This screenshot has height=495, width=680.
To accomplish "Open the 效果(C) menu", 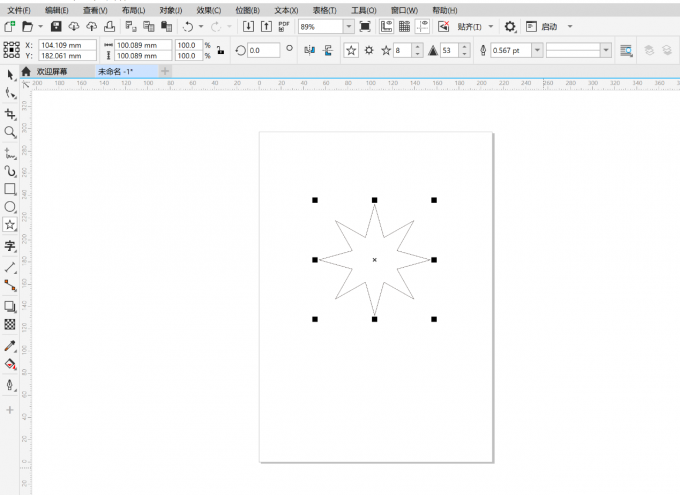I will pyautogui.click(x=208, y=9).
